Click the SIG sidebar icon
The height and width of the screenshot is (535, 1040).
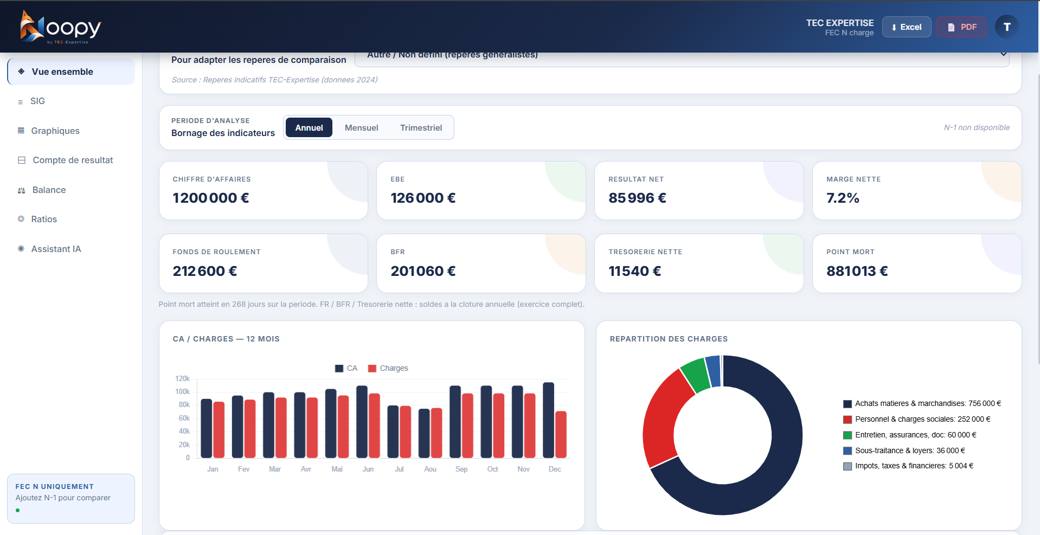[x=21, y=101]
